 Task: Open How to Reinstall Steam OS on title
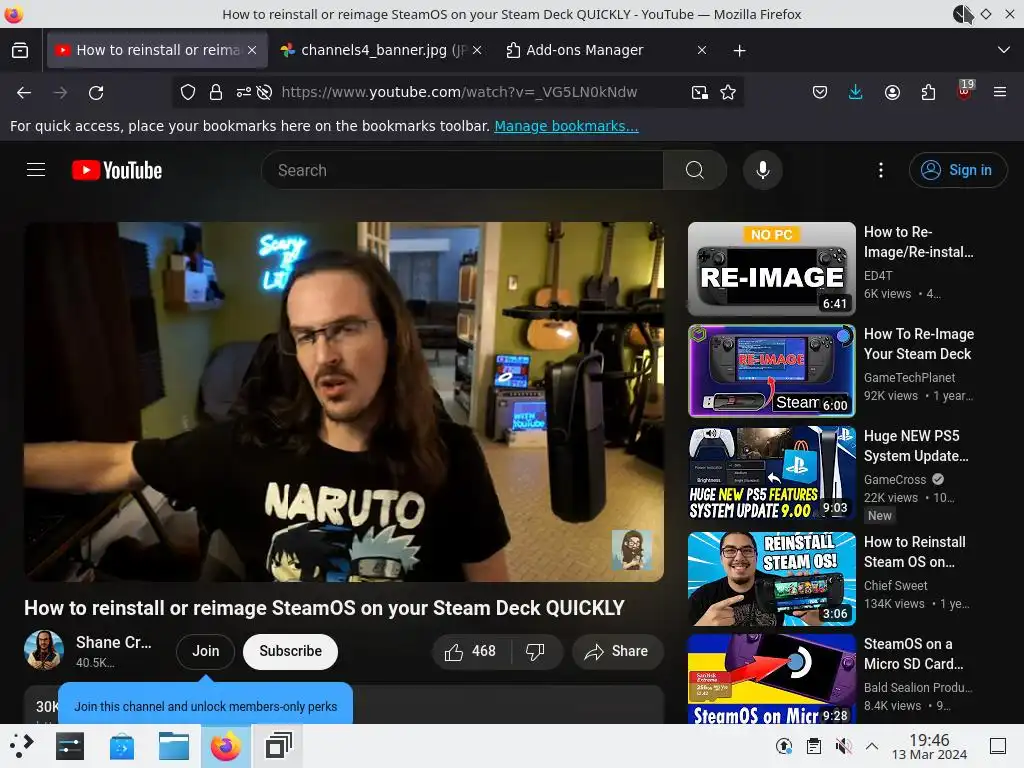coord(914,552)
